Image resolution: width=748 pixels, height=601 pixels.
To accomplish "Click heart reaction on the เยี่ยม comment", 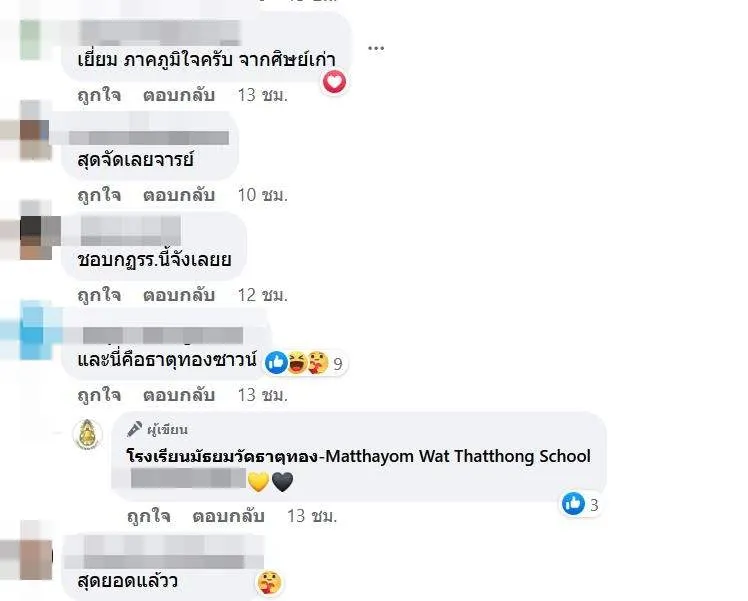I will tap(334, 82).
